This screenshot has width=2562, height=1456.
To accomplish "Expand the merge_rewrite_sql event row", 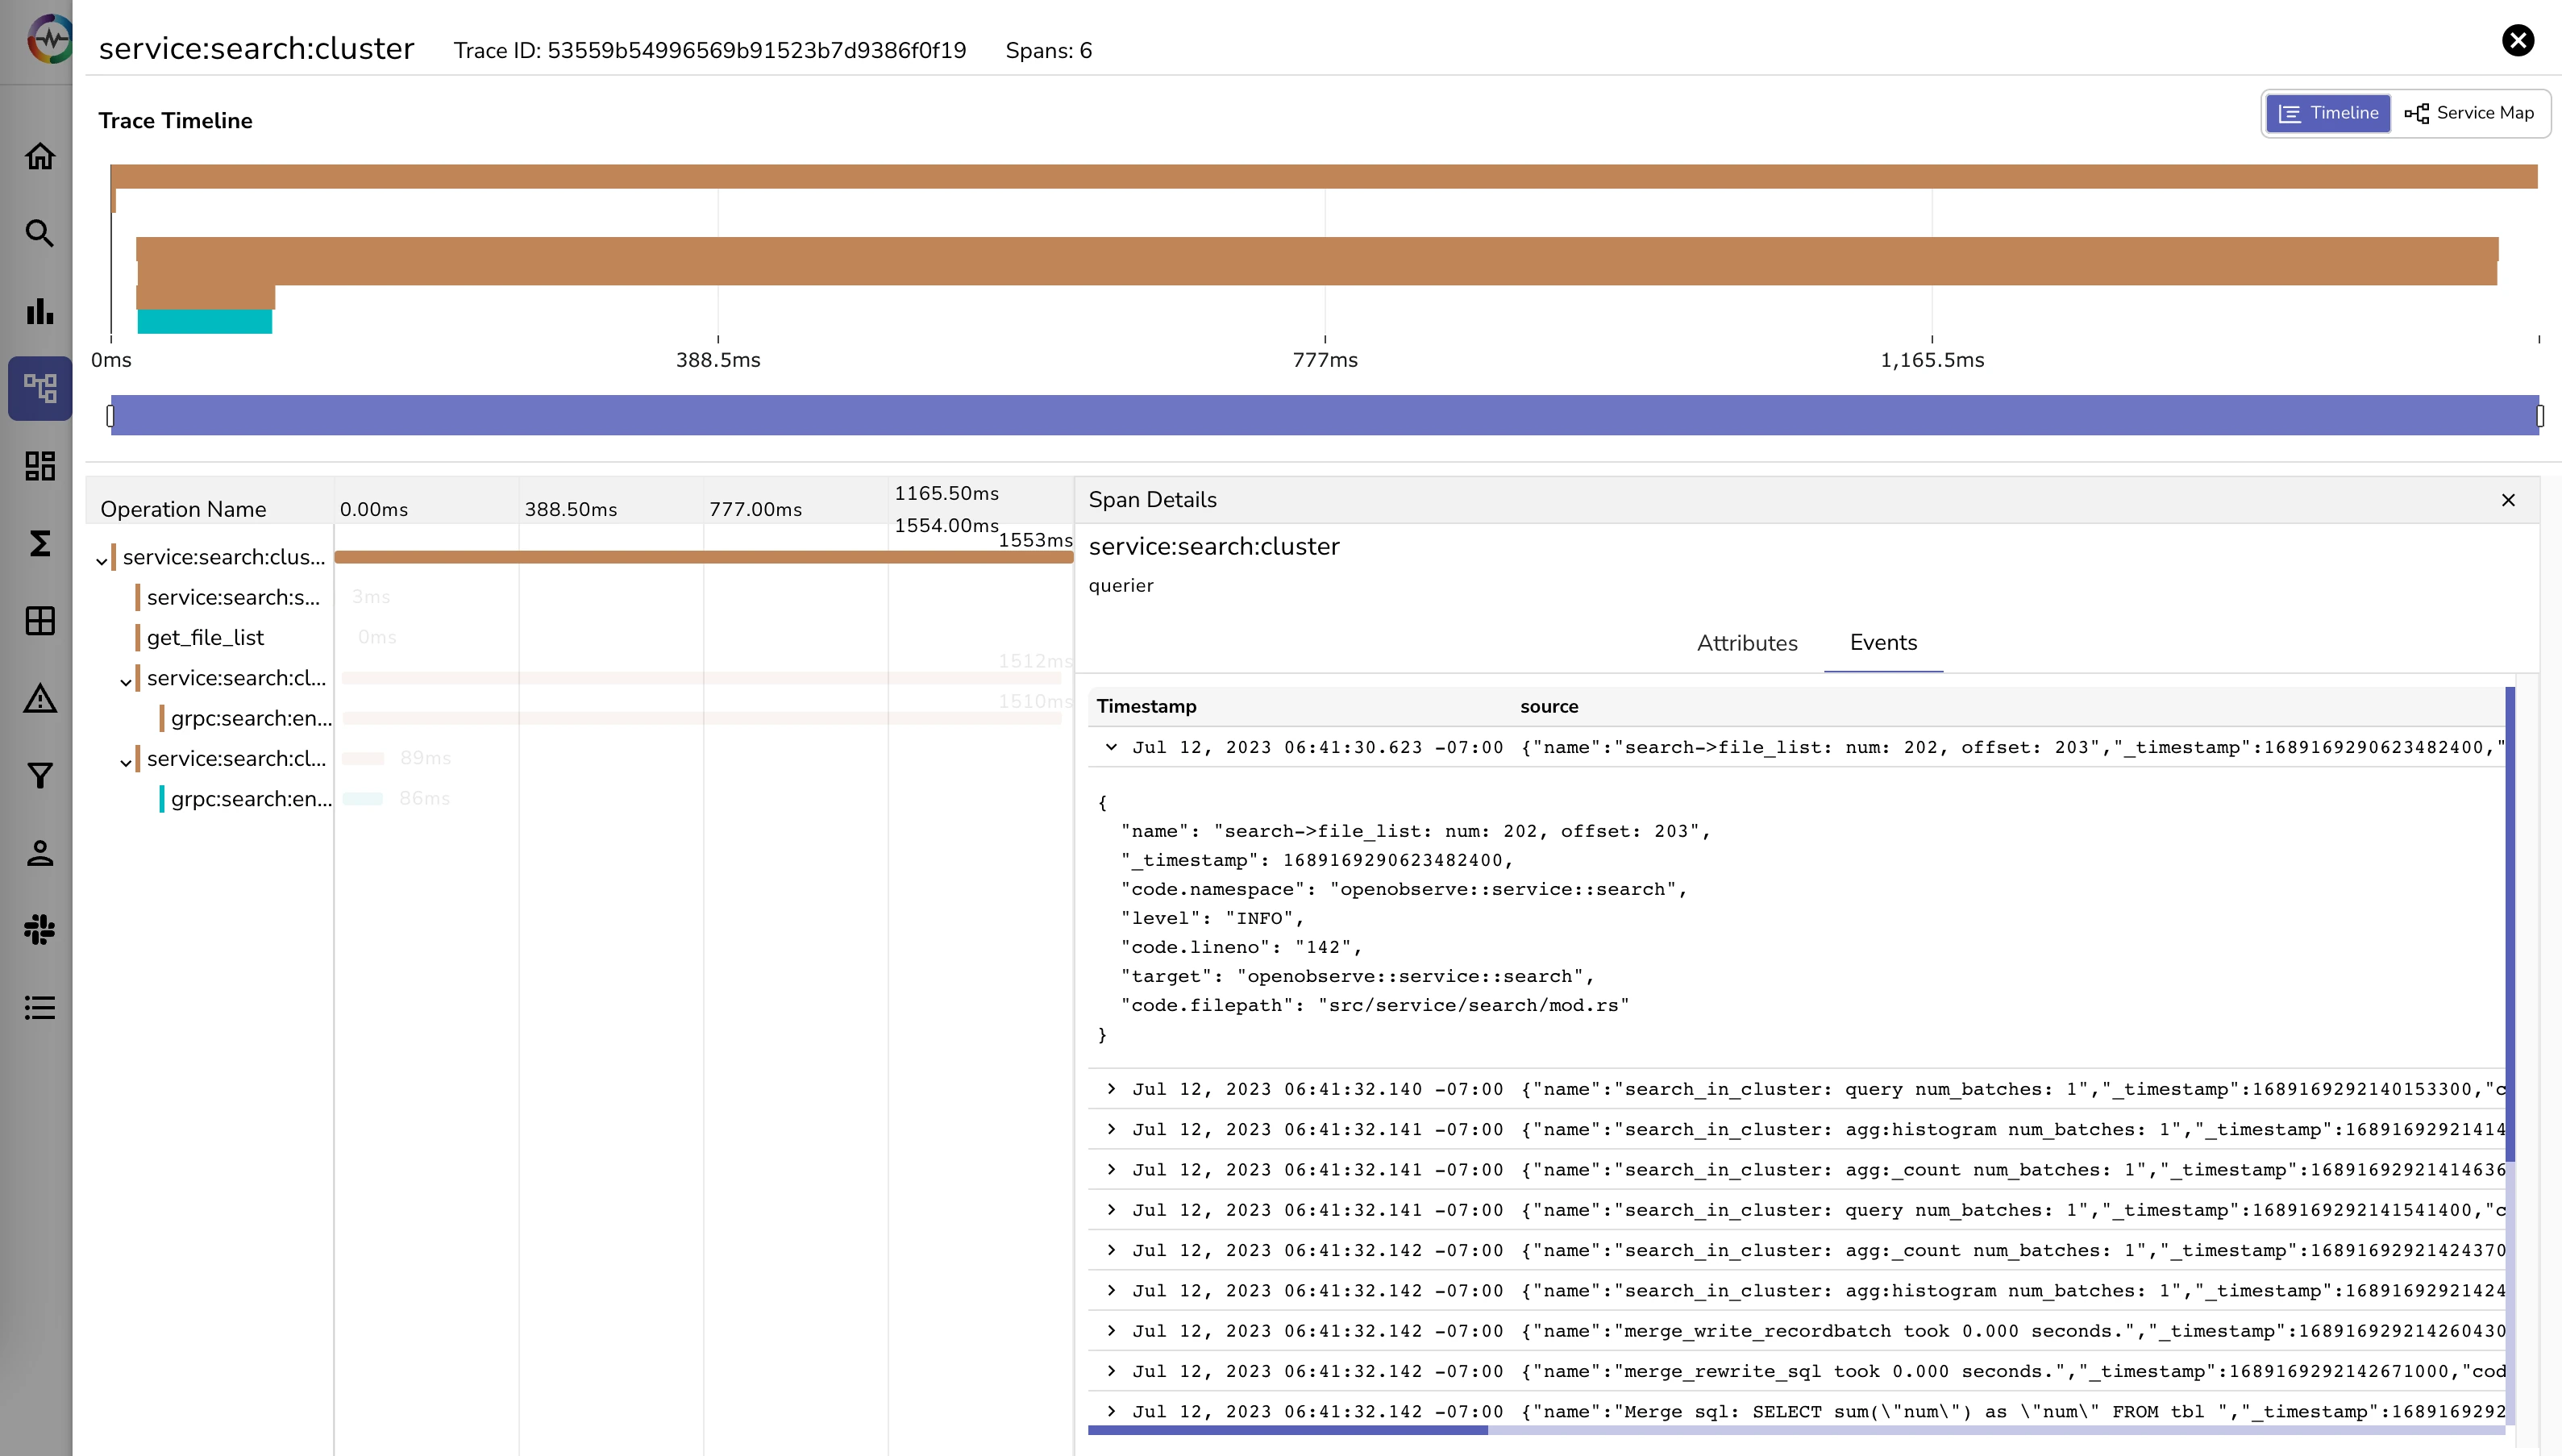I will click(x=1111, y=1371).
